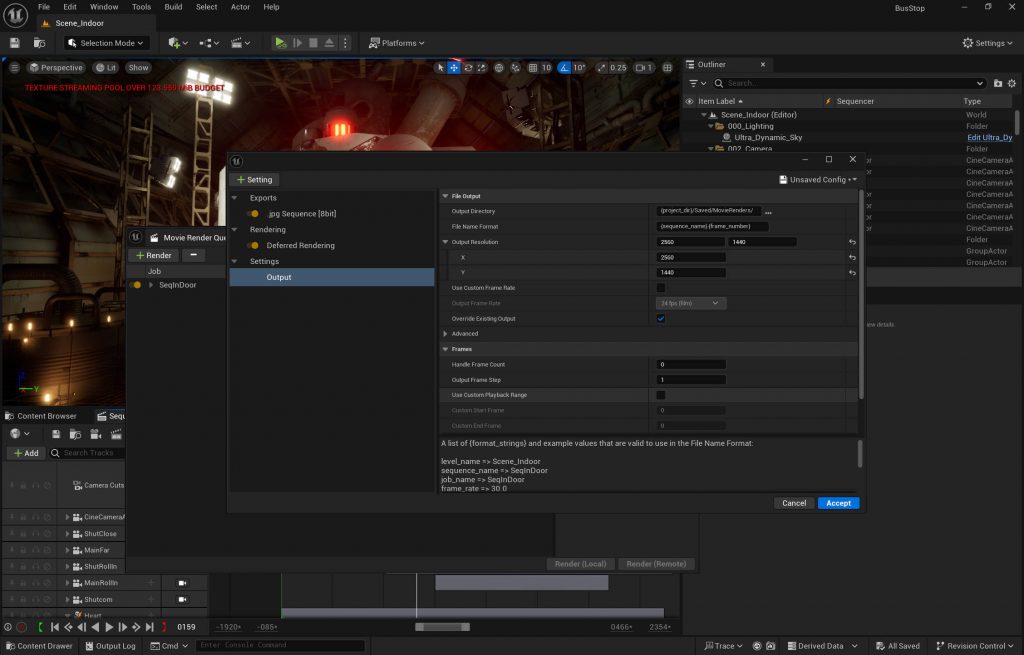
Task: Open the Content Drawer
Action: (x=38, y=646)
